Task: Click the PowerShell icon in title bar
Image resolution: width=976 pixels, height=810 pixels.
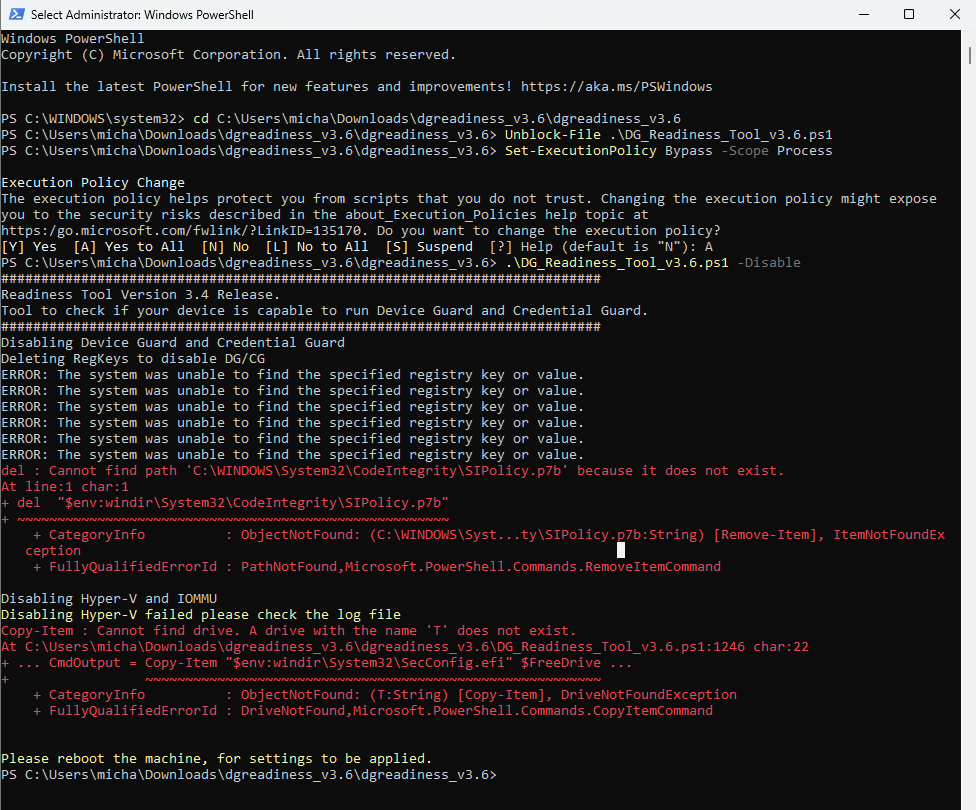Action: 16,14
